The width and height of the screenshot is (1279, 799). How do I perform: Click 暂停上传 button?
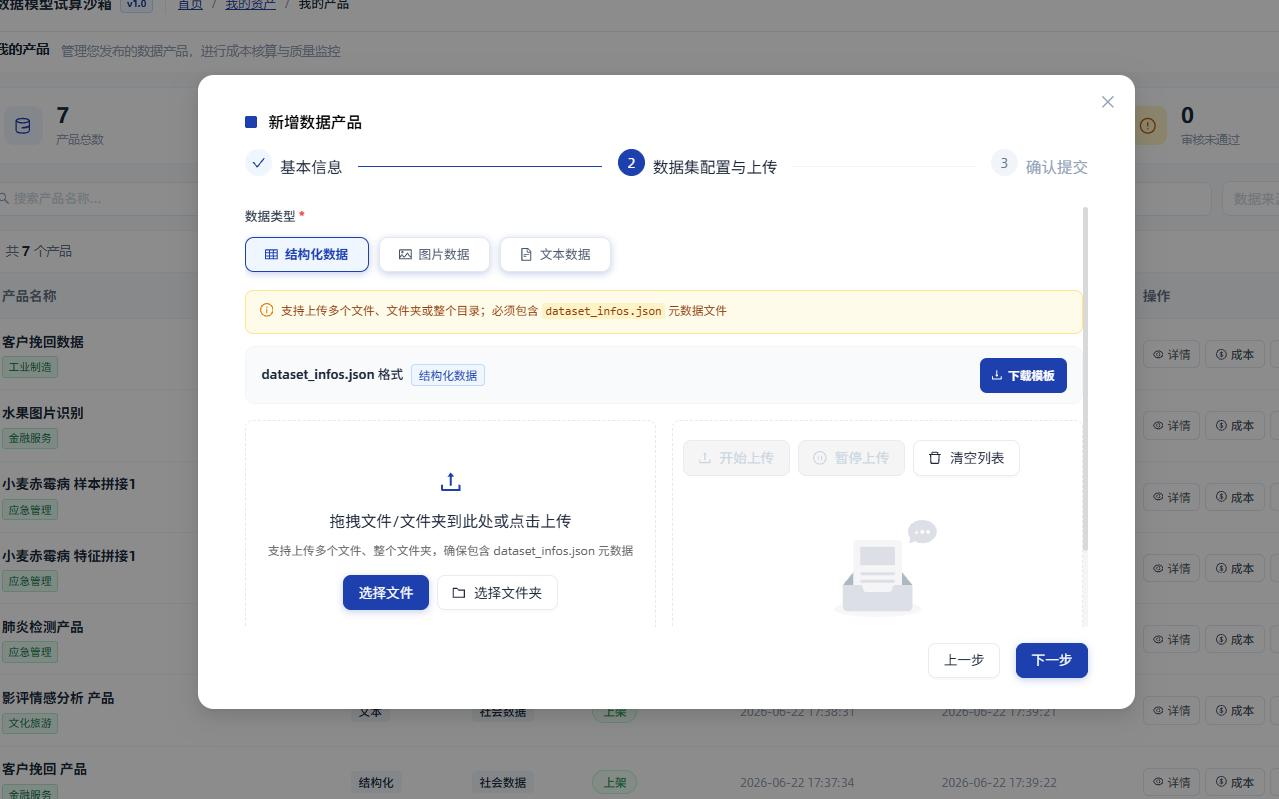coord(851,458)
